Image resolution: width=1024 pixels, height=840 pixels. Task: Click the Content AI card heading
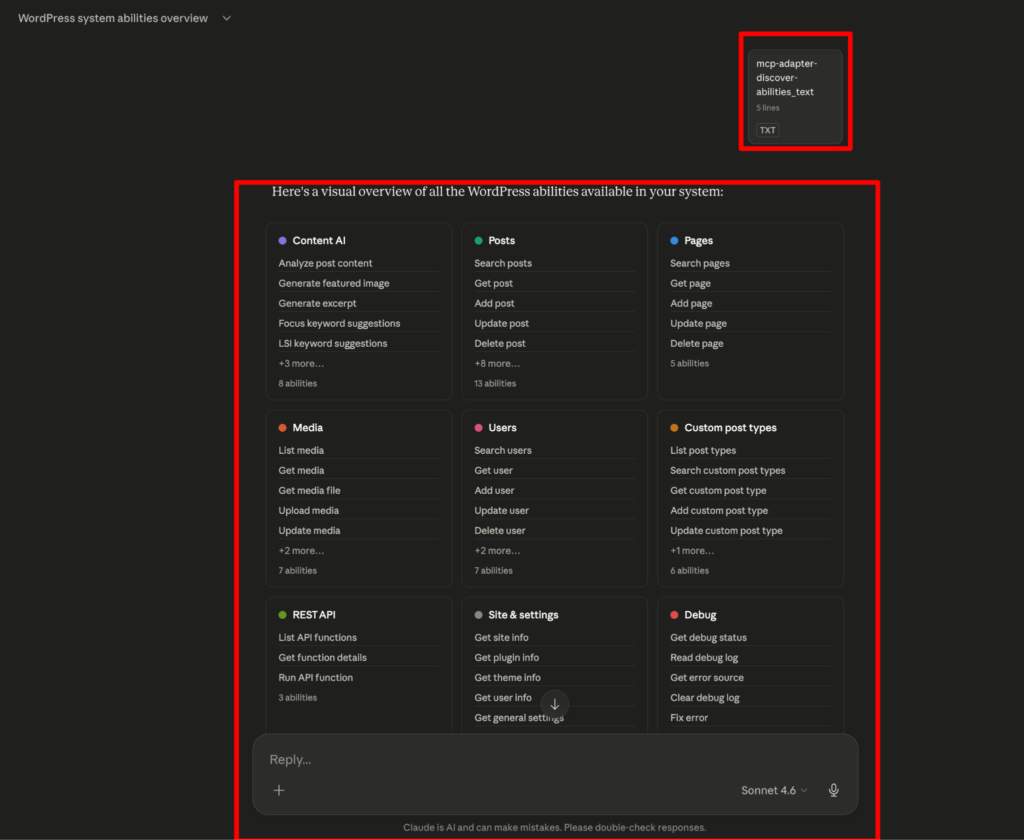[319, 240]
